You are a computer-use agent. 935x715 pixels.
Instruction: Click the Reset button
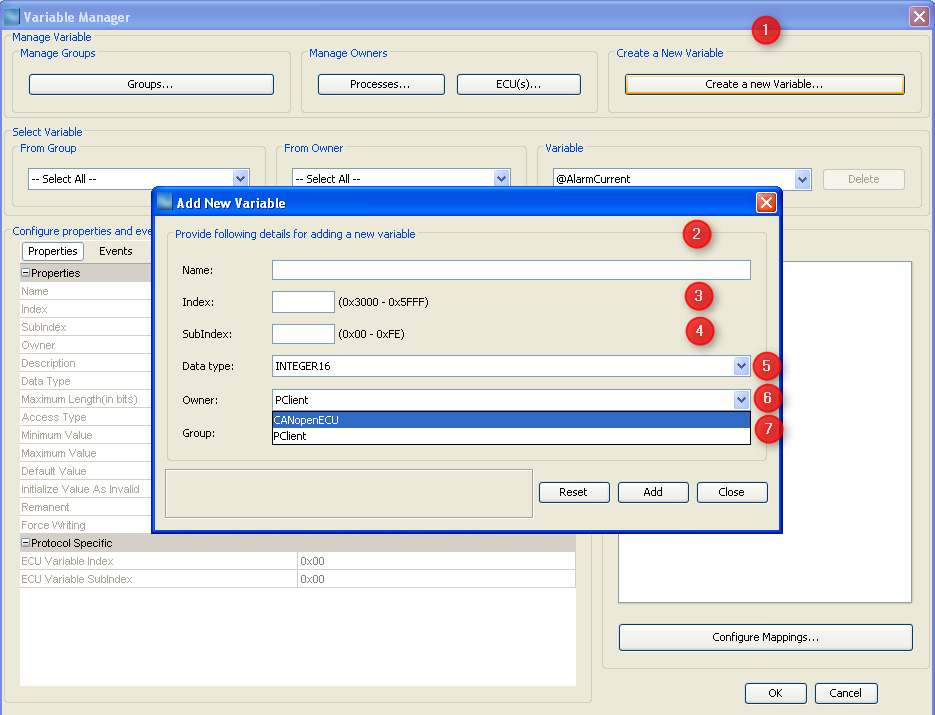(x=574, y=492)
